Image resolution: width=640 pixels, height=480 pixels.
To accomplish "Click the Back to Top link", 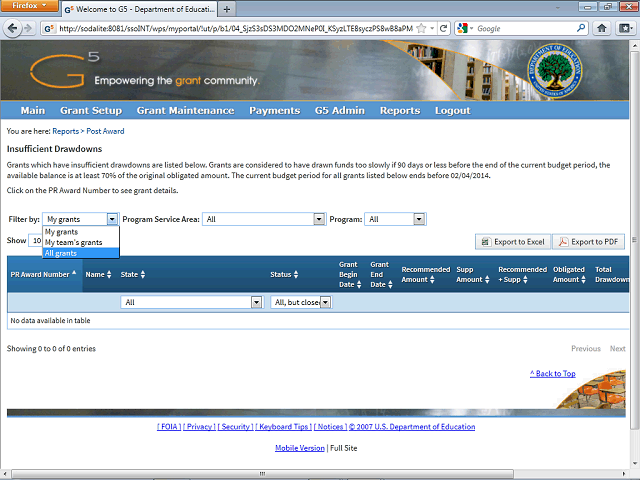I will coord(553,373).
